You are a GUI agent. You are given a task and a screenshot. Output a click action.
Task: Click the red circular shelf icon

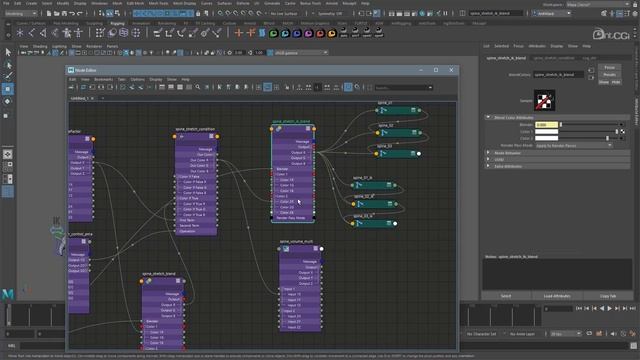coord(320,33)
